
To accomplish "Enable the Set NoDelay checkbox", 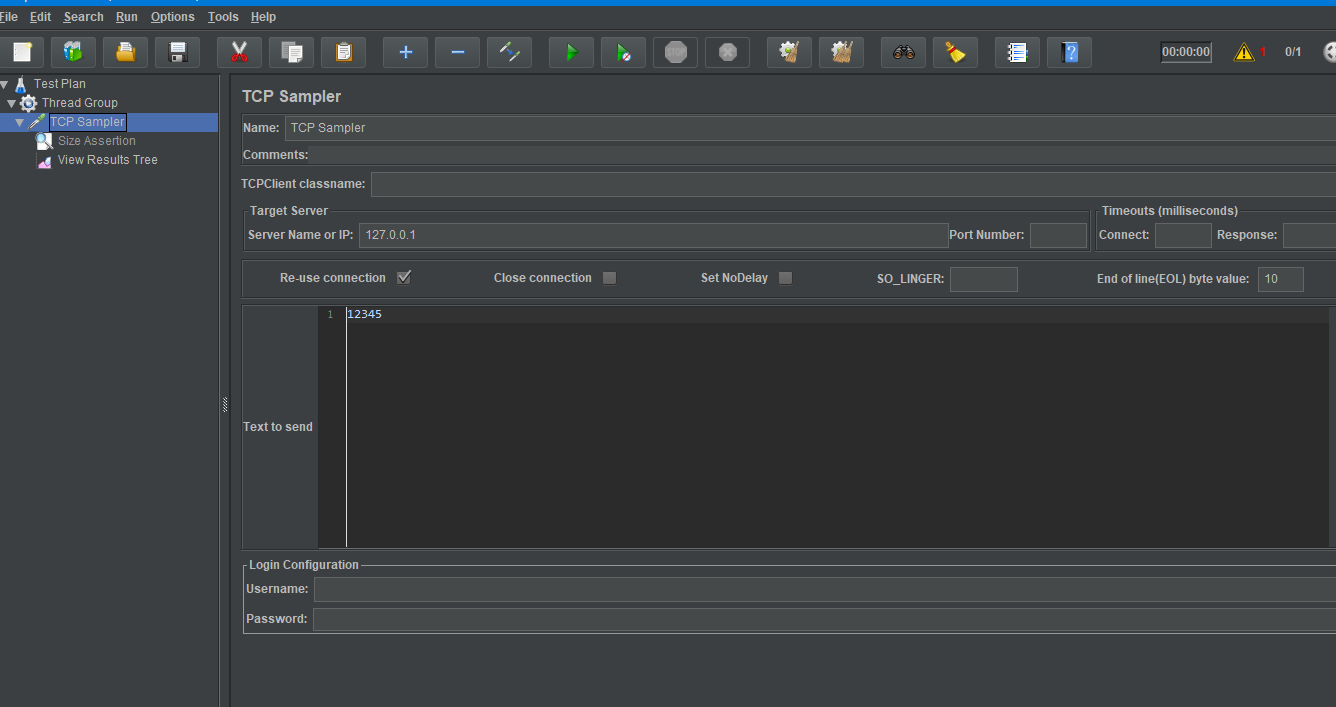I will [x=785, y=278].
